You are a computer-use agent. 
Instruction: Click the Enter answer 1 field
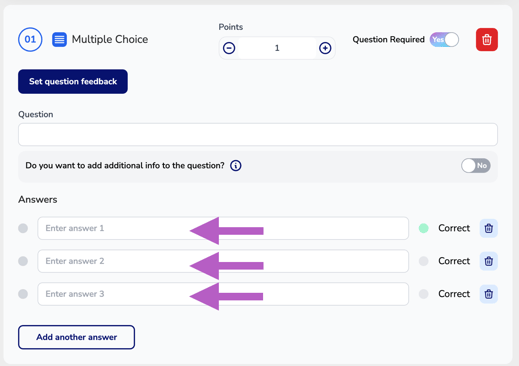coord(223,228)
